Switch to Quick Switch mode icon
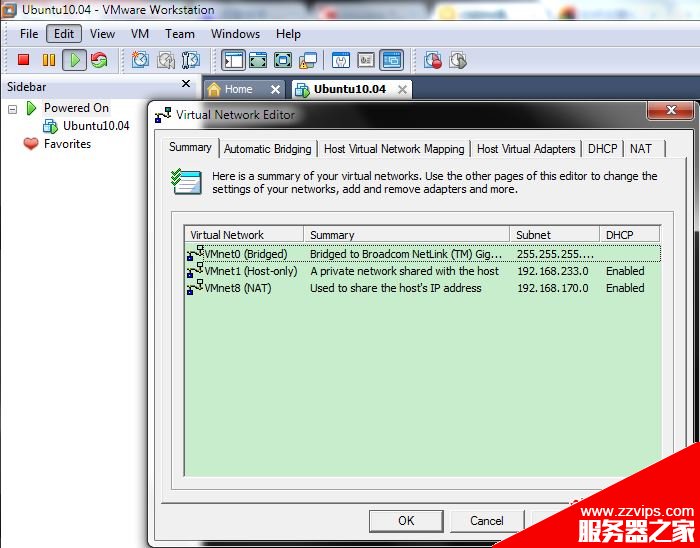The image size is (700, 548). [x=258, y=60]
